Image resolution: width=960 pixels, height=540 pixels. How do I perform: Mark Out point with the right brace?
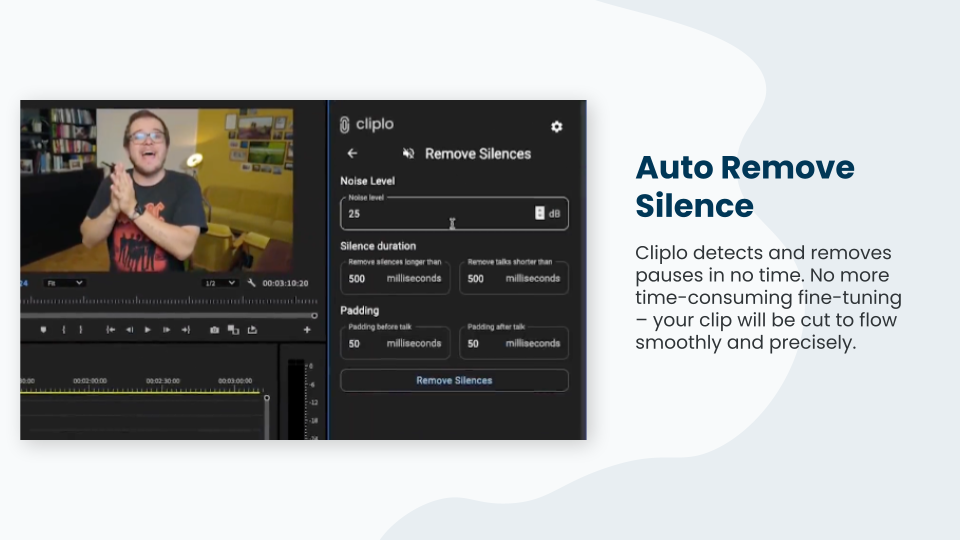(x=81, y=330)
